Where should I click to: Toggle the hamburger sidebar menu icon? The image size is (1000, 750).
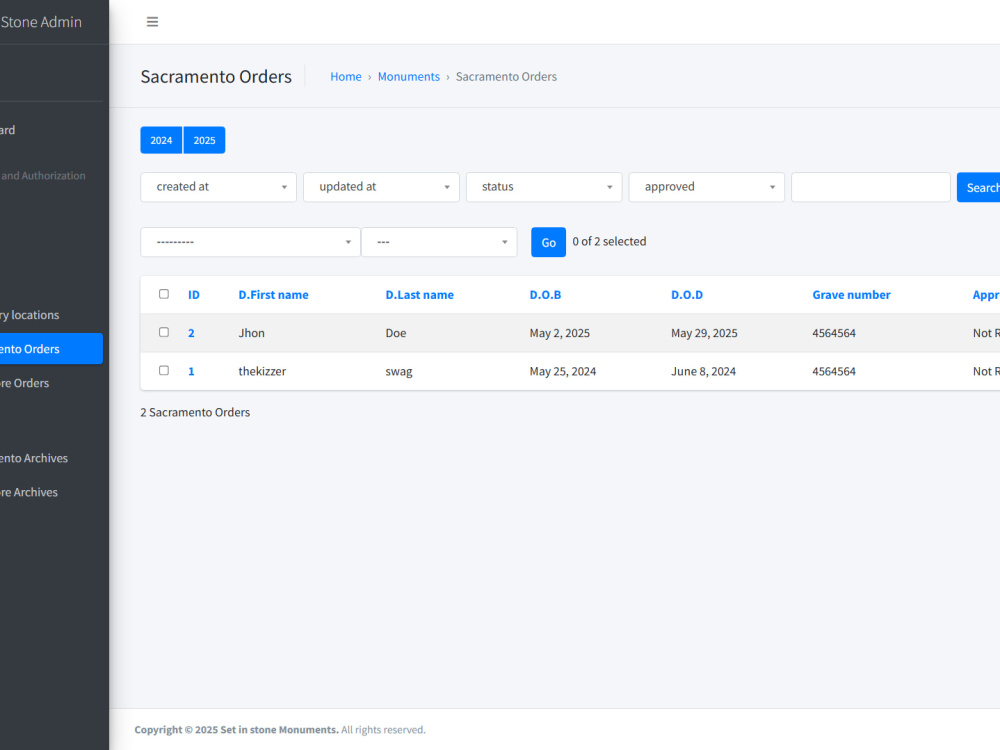pos(152,22)
